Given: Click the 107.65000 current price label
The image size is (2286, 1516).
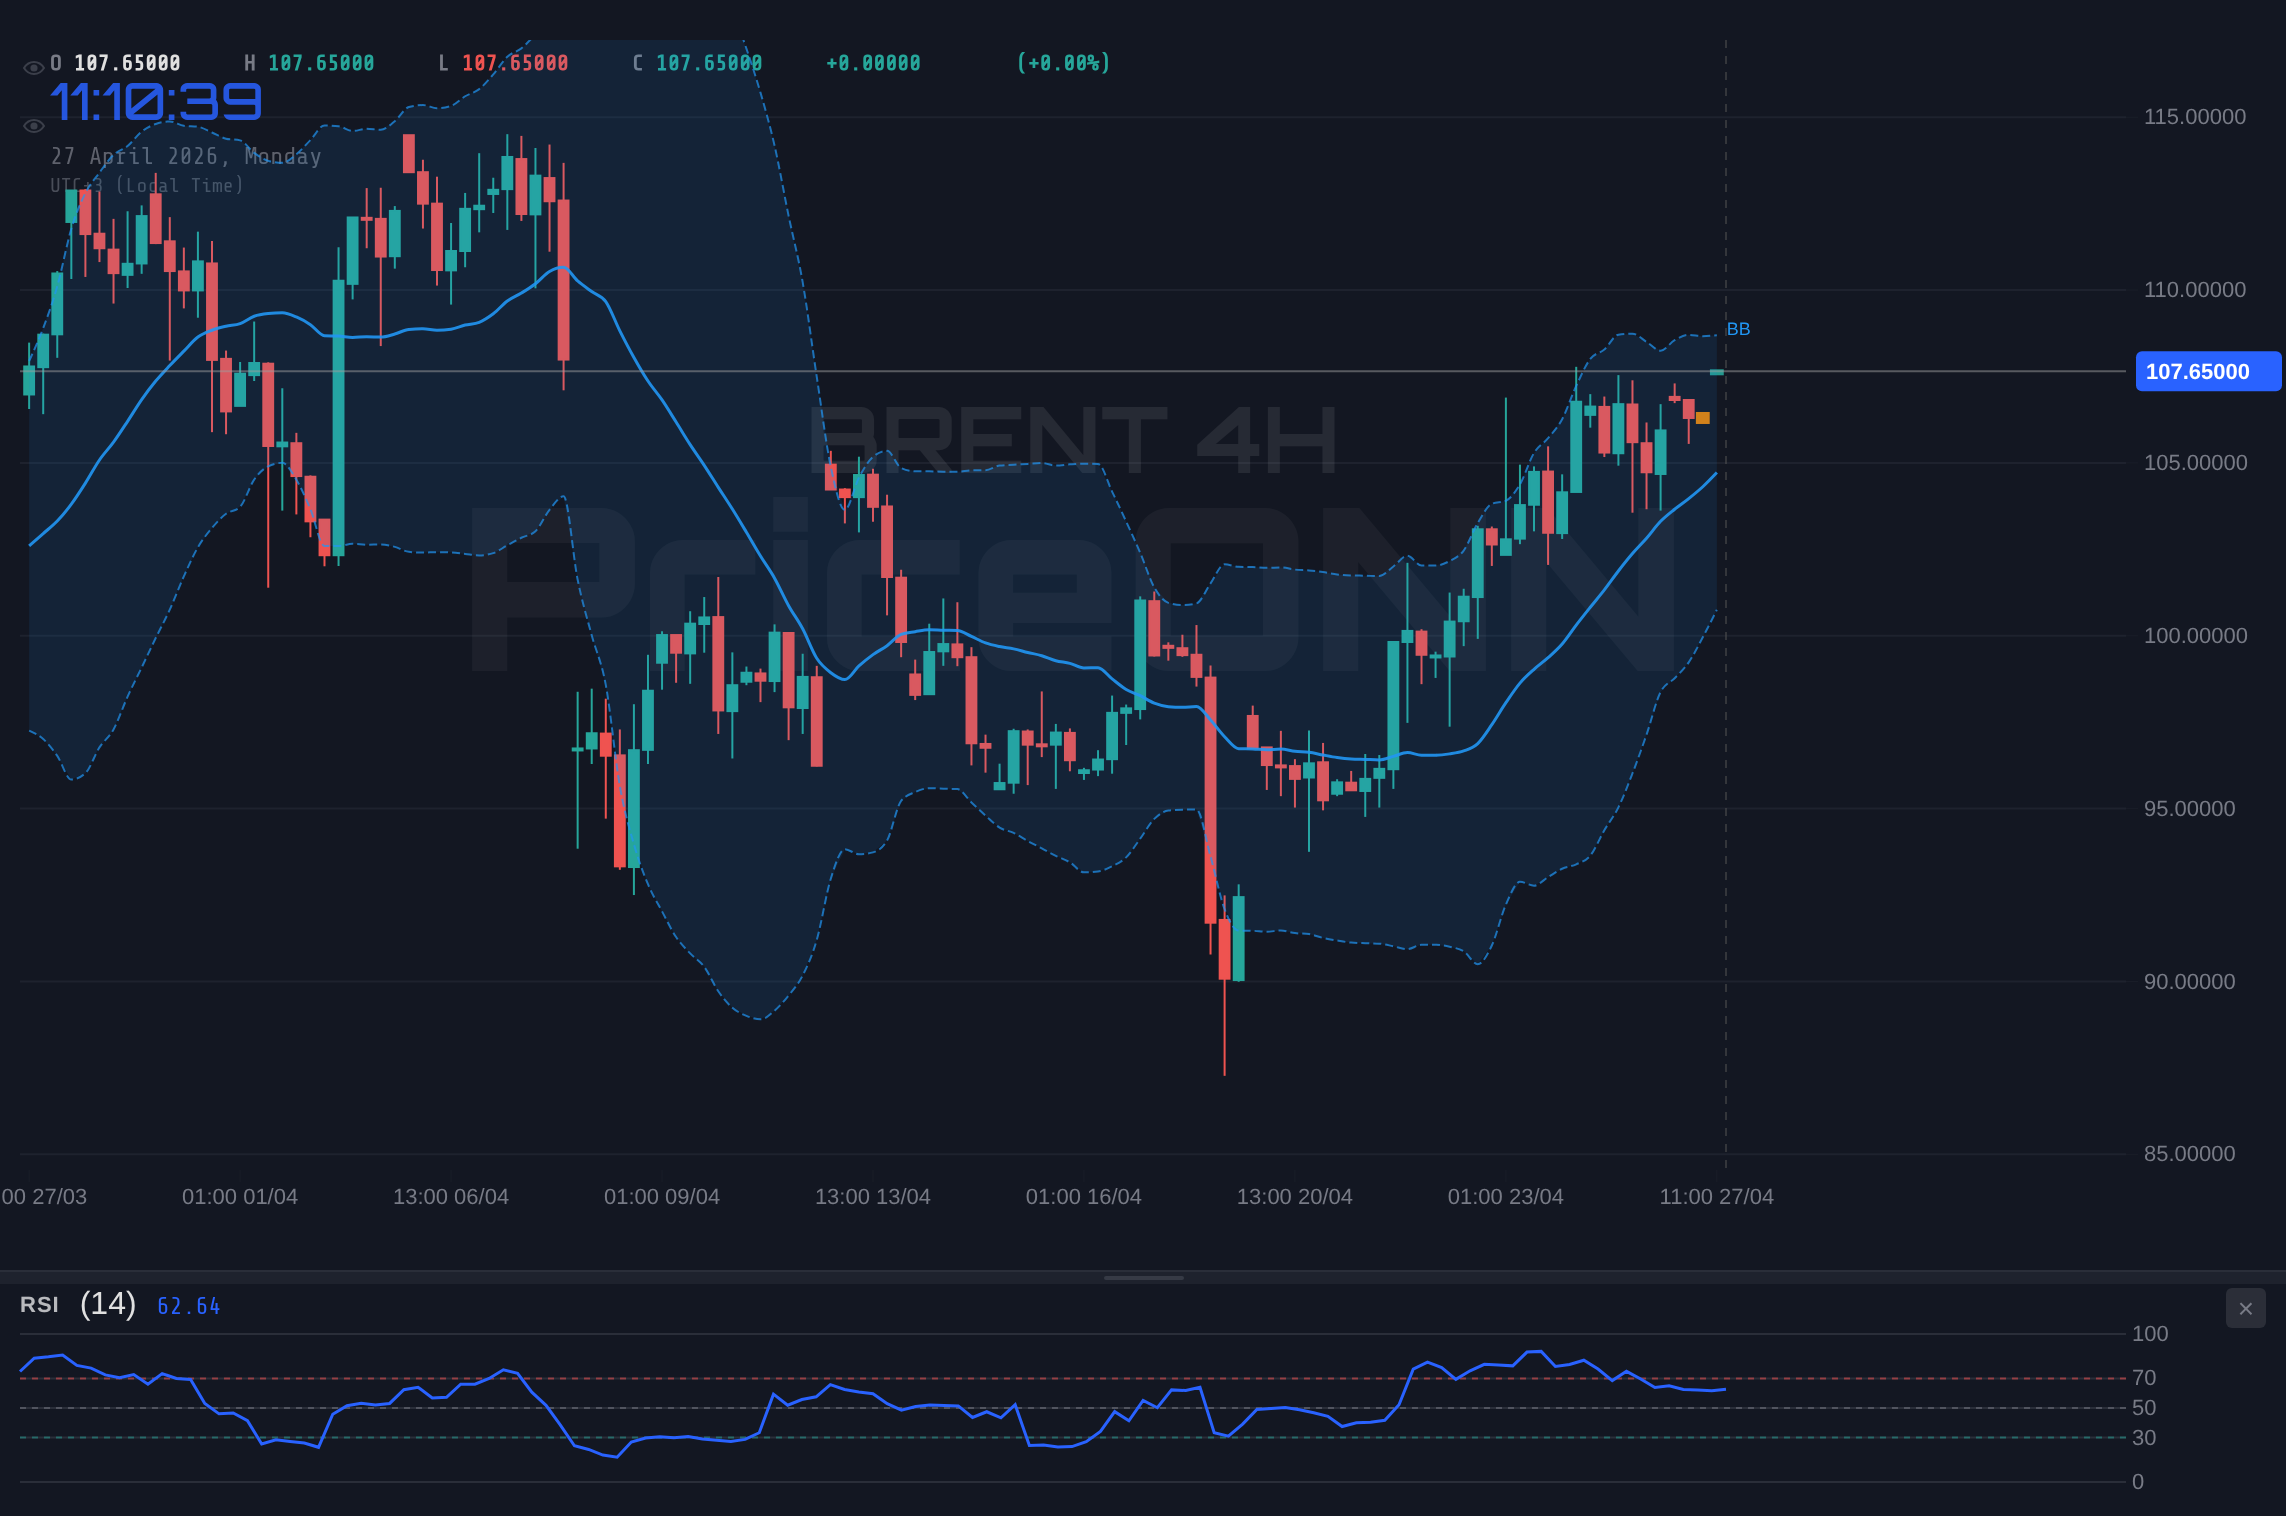Looking at the screenshot, I should (x=2208, y=372).
